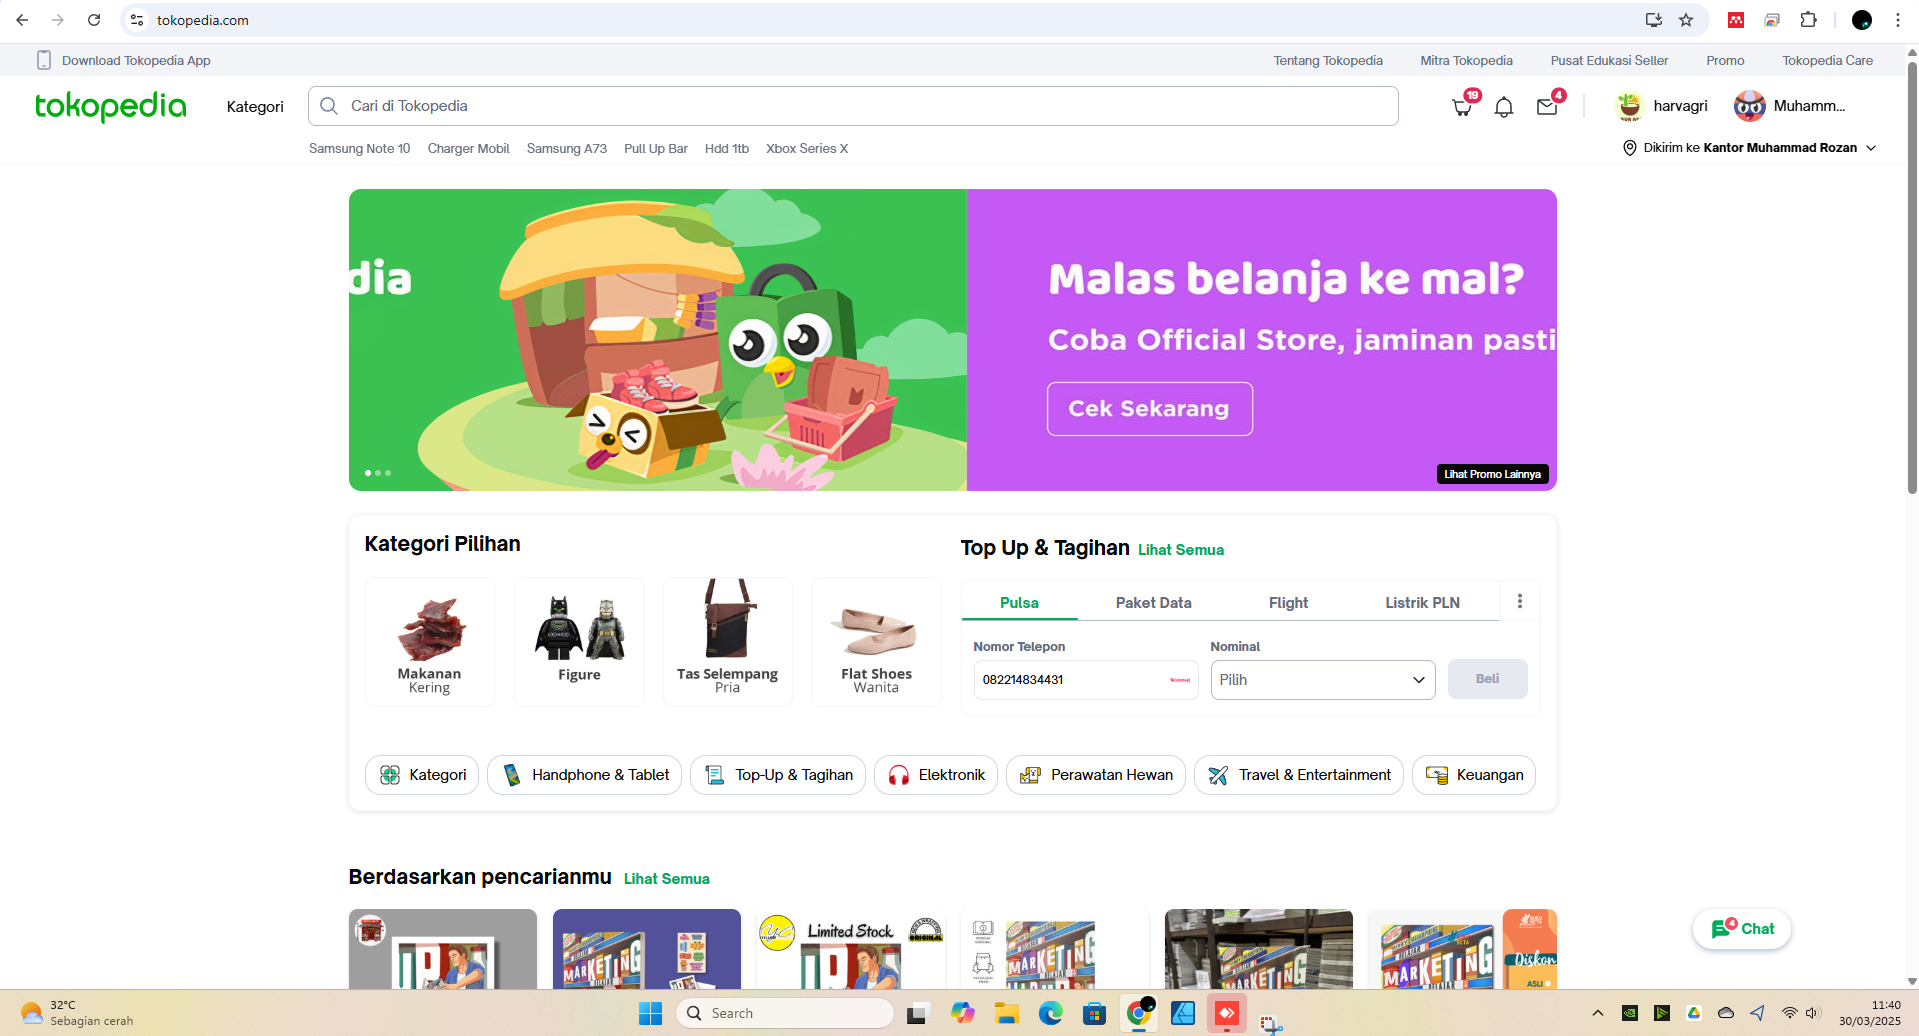Viewport: 1919px width, 1036px height.
Task: Open File Explorer from taskbar
Action: (x=1006, y=1014)
